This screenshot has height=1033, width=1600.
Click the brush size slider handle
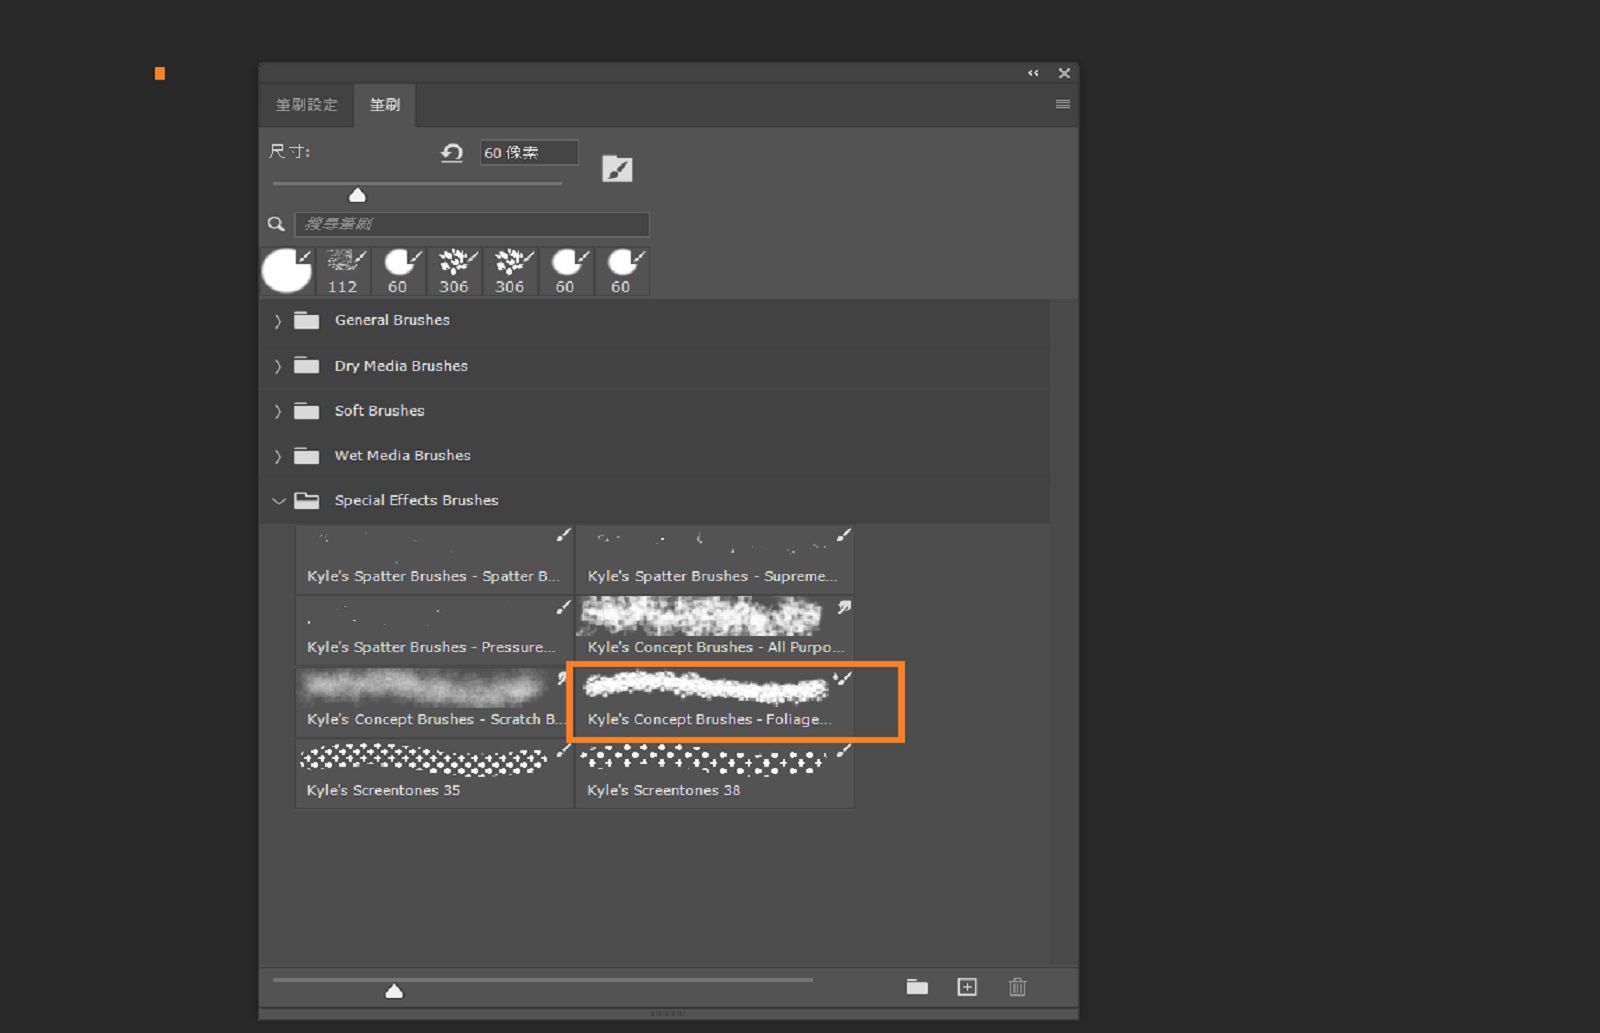coord(357,195)
